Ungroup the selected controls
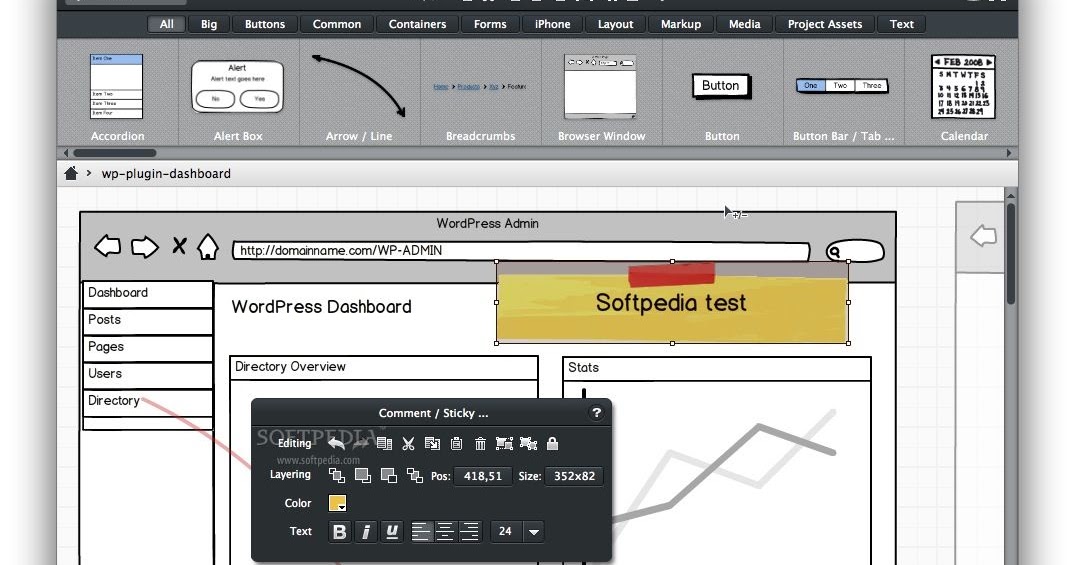This screenshot has width=1075, height=565. [x=528, y=444]
